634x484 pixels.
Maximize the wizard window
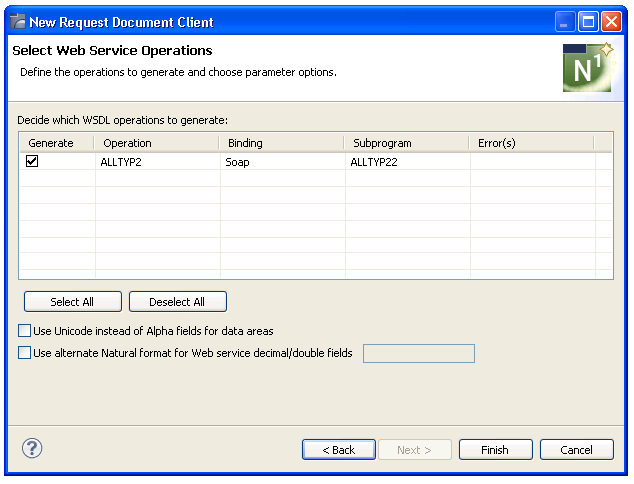coord(588,22)
